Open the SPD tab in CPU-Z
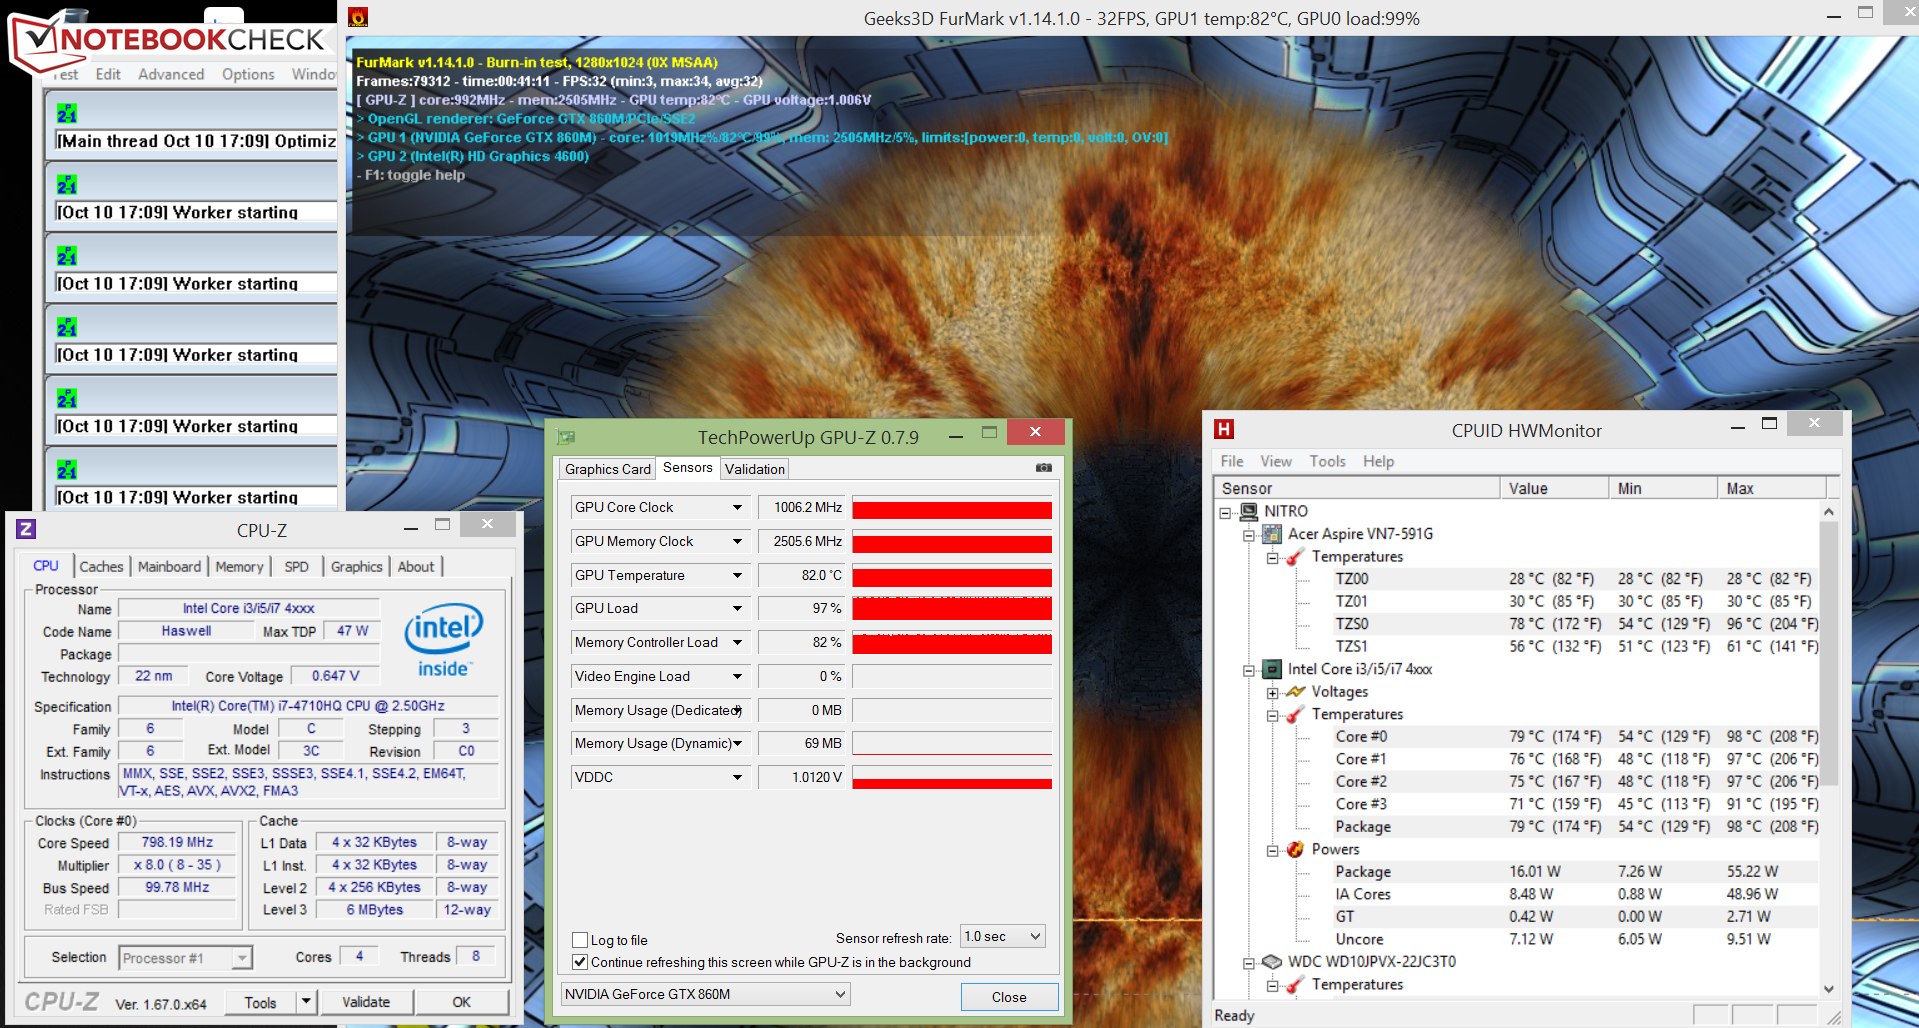This screenshot has width=1919, height=1028. [x=296, y=566]
